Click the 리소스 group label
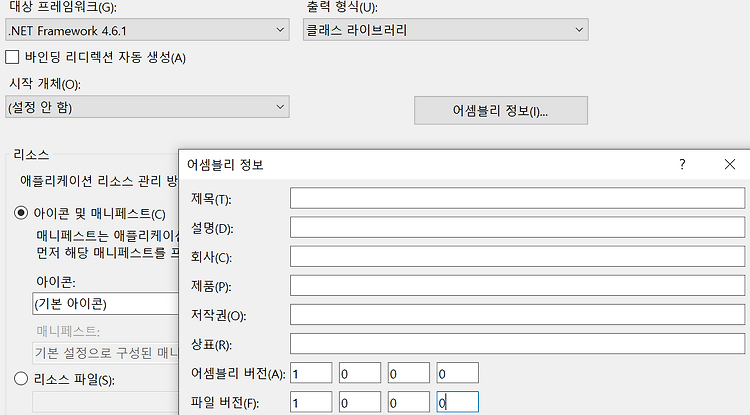Viewport: 750px width, 415px height. [31, 155]
